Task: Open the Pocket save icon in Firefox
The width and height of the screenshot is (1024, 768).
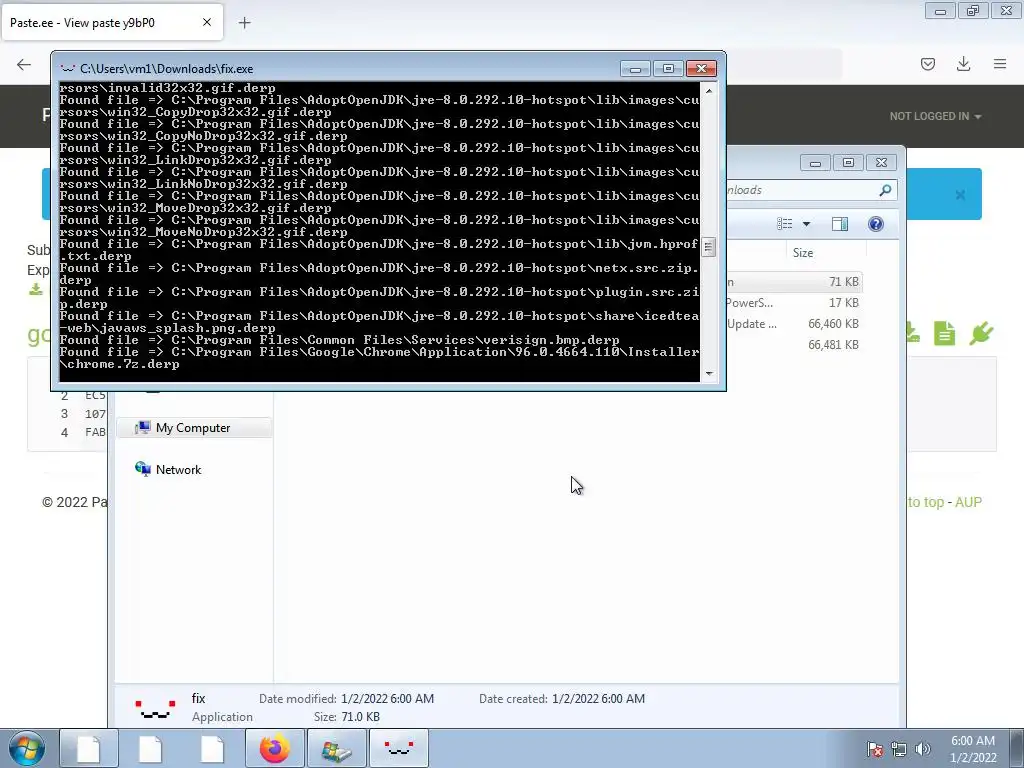Action: coord(928,64)
